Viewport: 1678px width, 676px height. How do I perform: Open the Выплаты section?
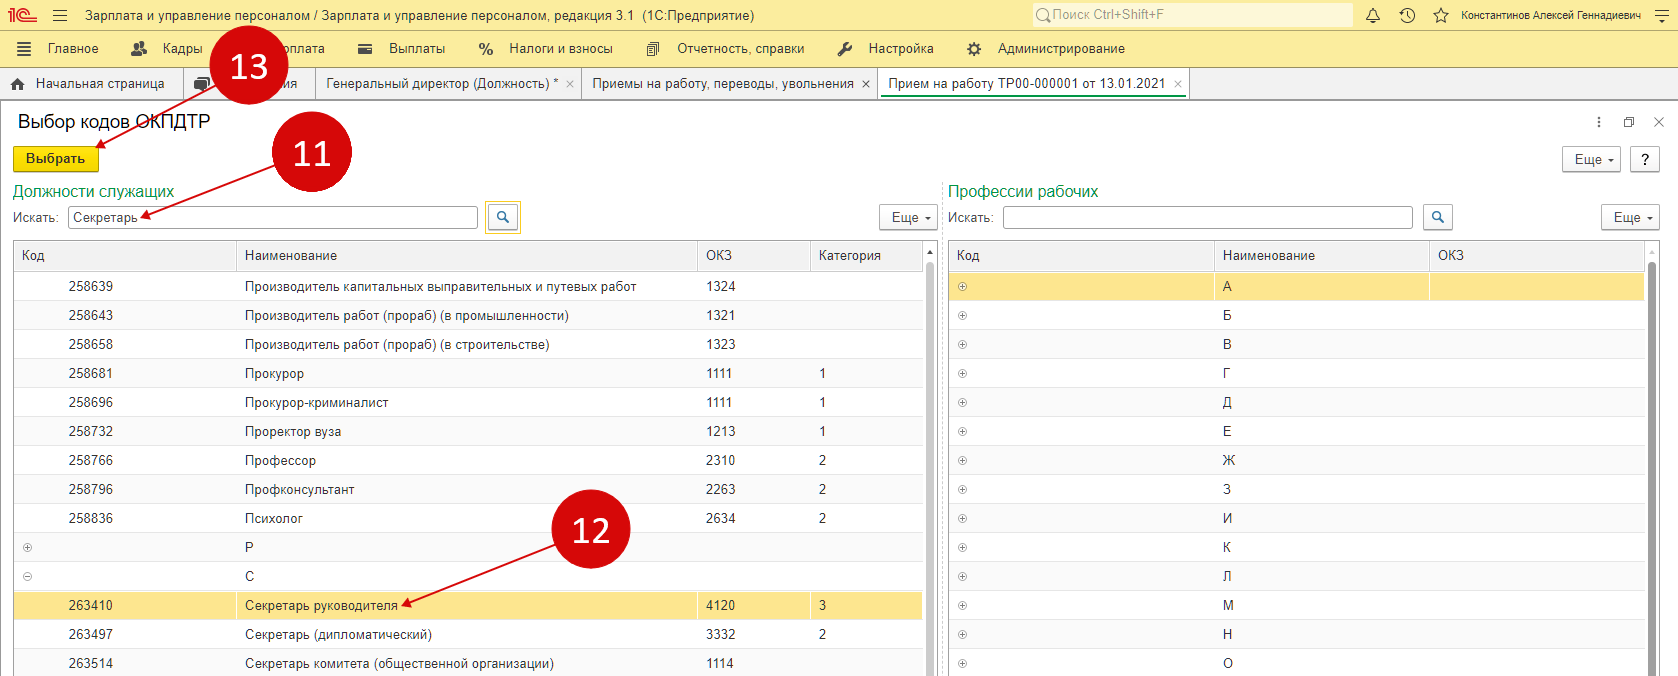402,48
